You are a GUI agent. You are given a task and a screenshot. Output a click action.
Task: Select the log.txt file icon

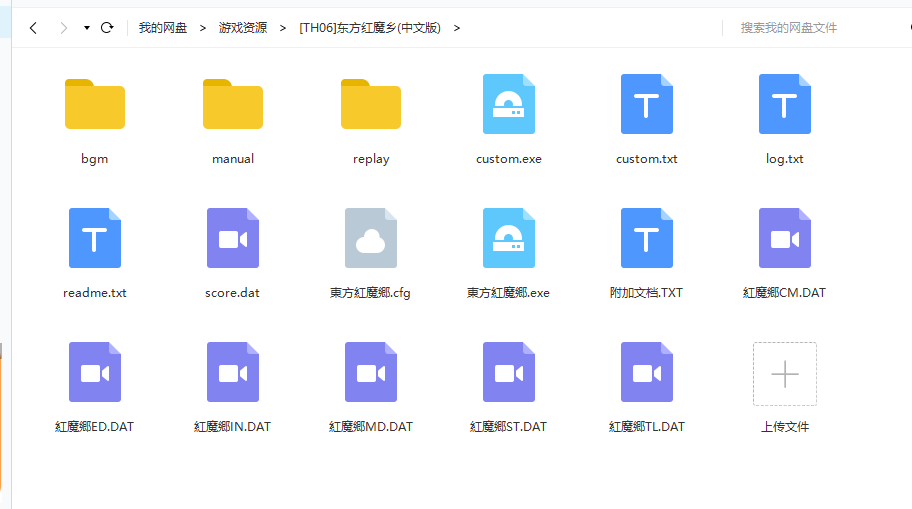click(785, 104)
